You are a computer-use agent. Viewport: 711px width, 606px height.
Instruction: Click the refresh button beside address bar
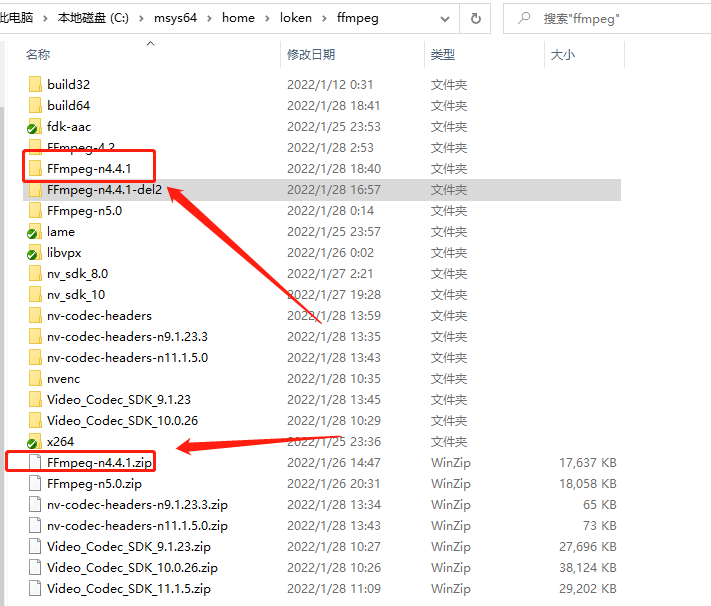coord(475,18)
